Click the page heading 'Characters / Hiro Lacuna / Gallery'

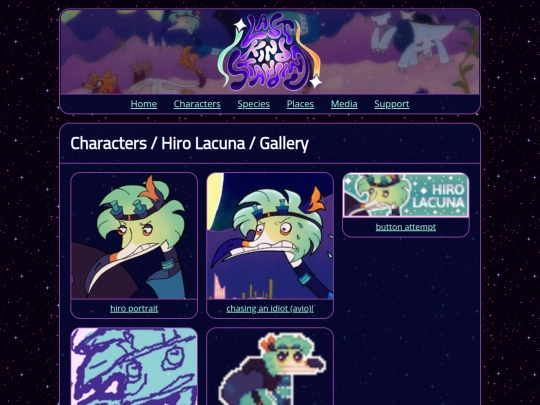[189, 143]
